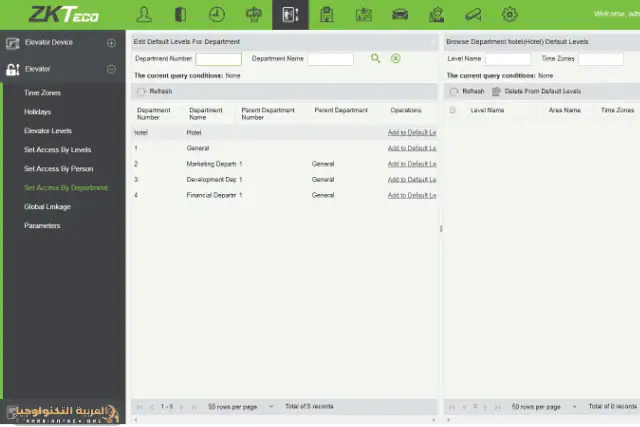Click the Department Name input field
The image size is (640, 427).
pyautogui.click(x=331, y=59)
